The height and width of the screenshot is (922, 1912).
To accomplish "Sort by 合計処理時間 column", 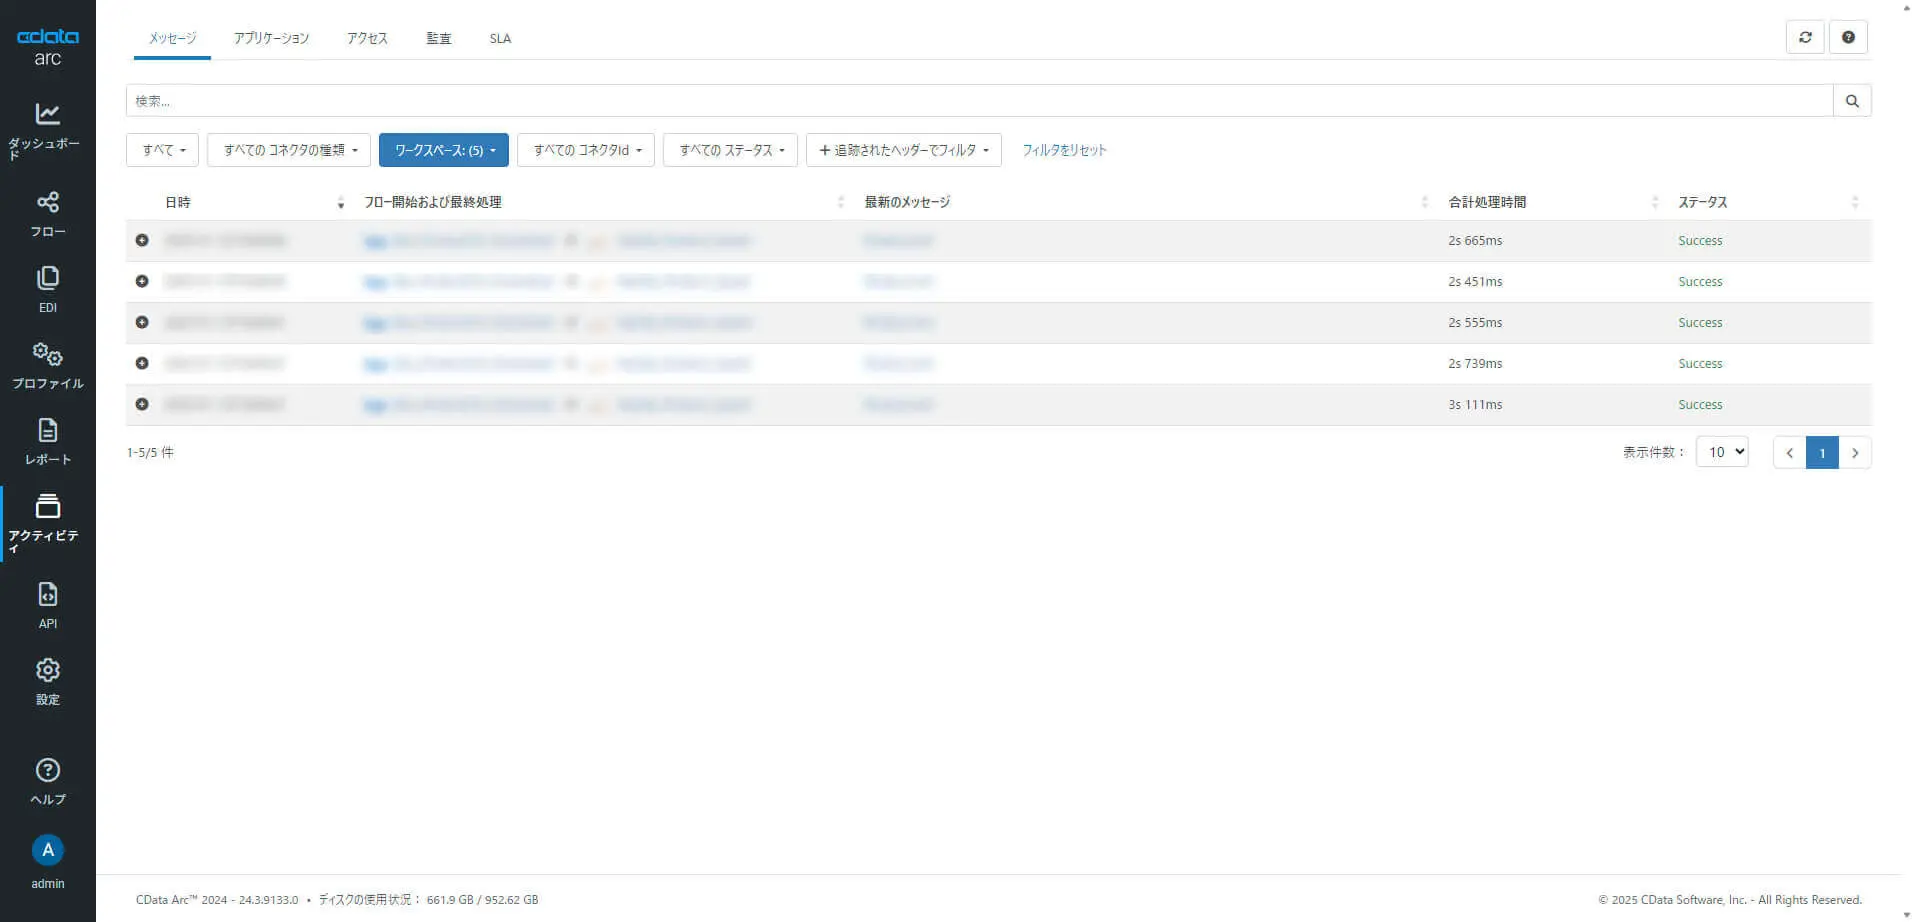I will 1553,202.
